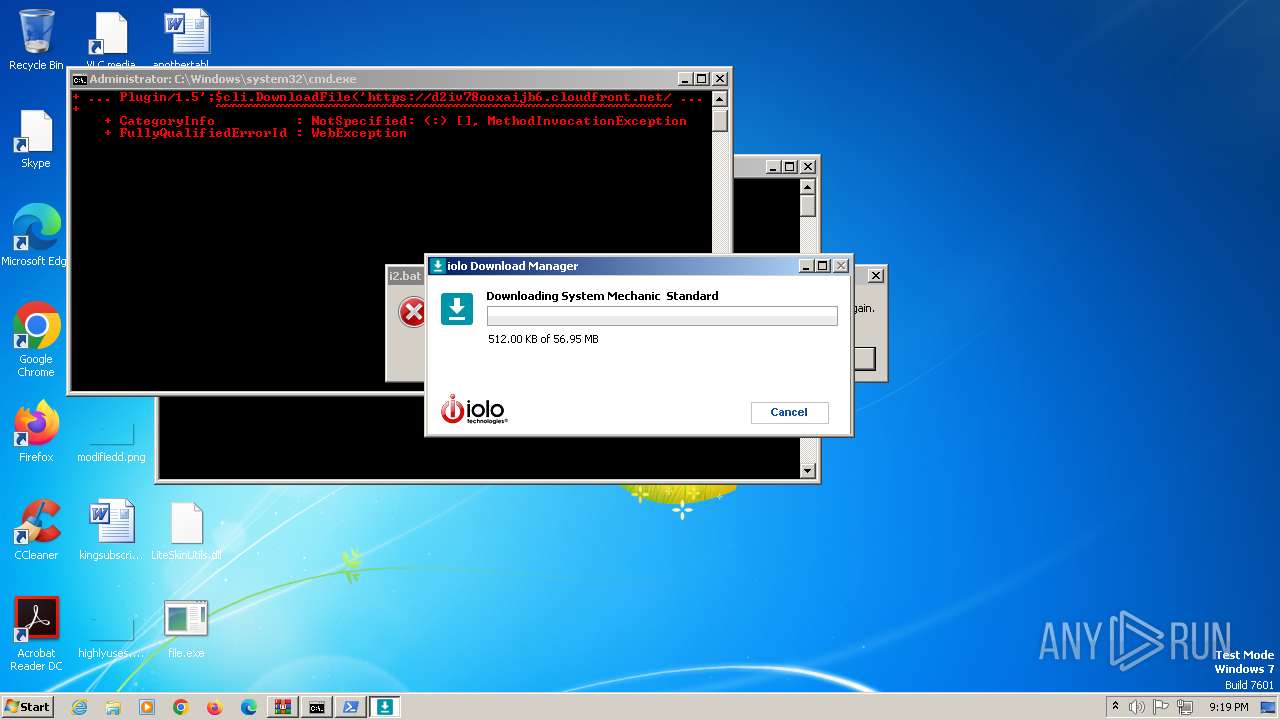The width and height of the screenshot is (1280, 720).
Task: Click the iolo technologies logo
Action: point(475,409)
